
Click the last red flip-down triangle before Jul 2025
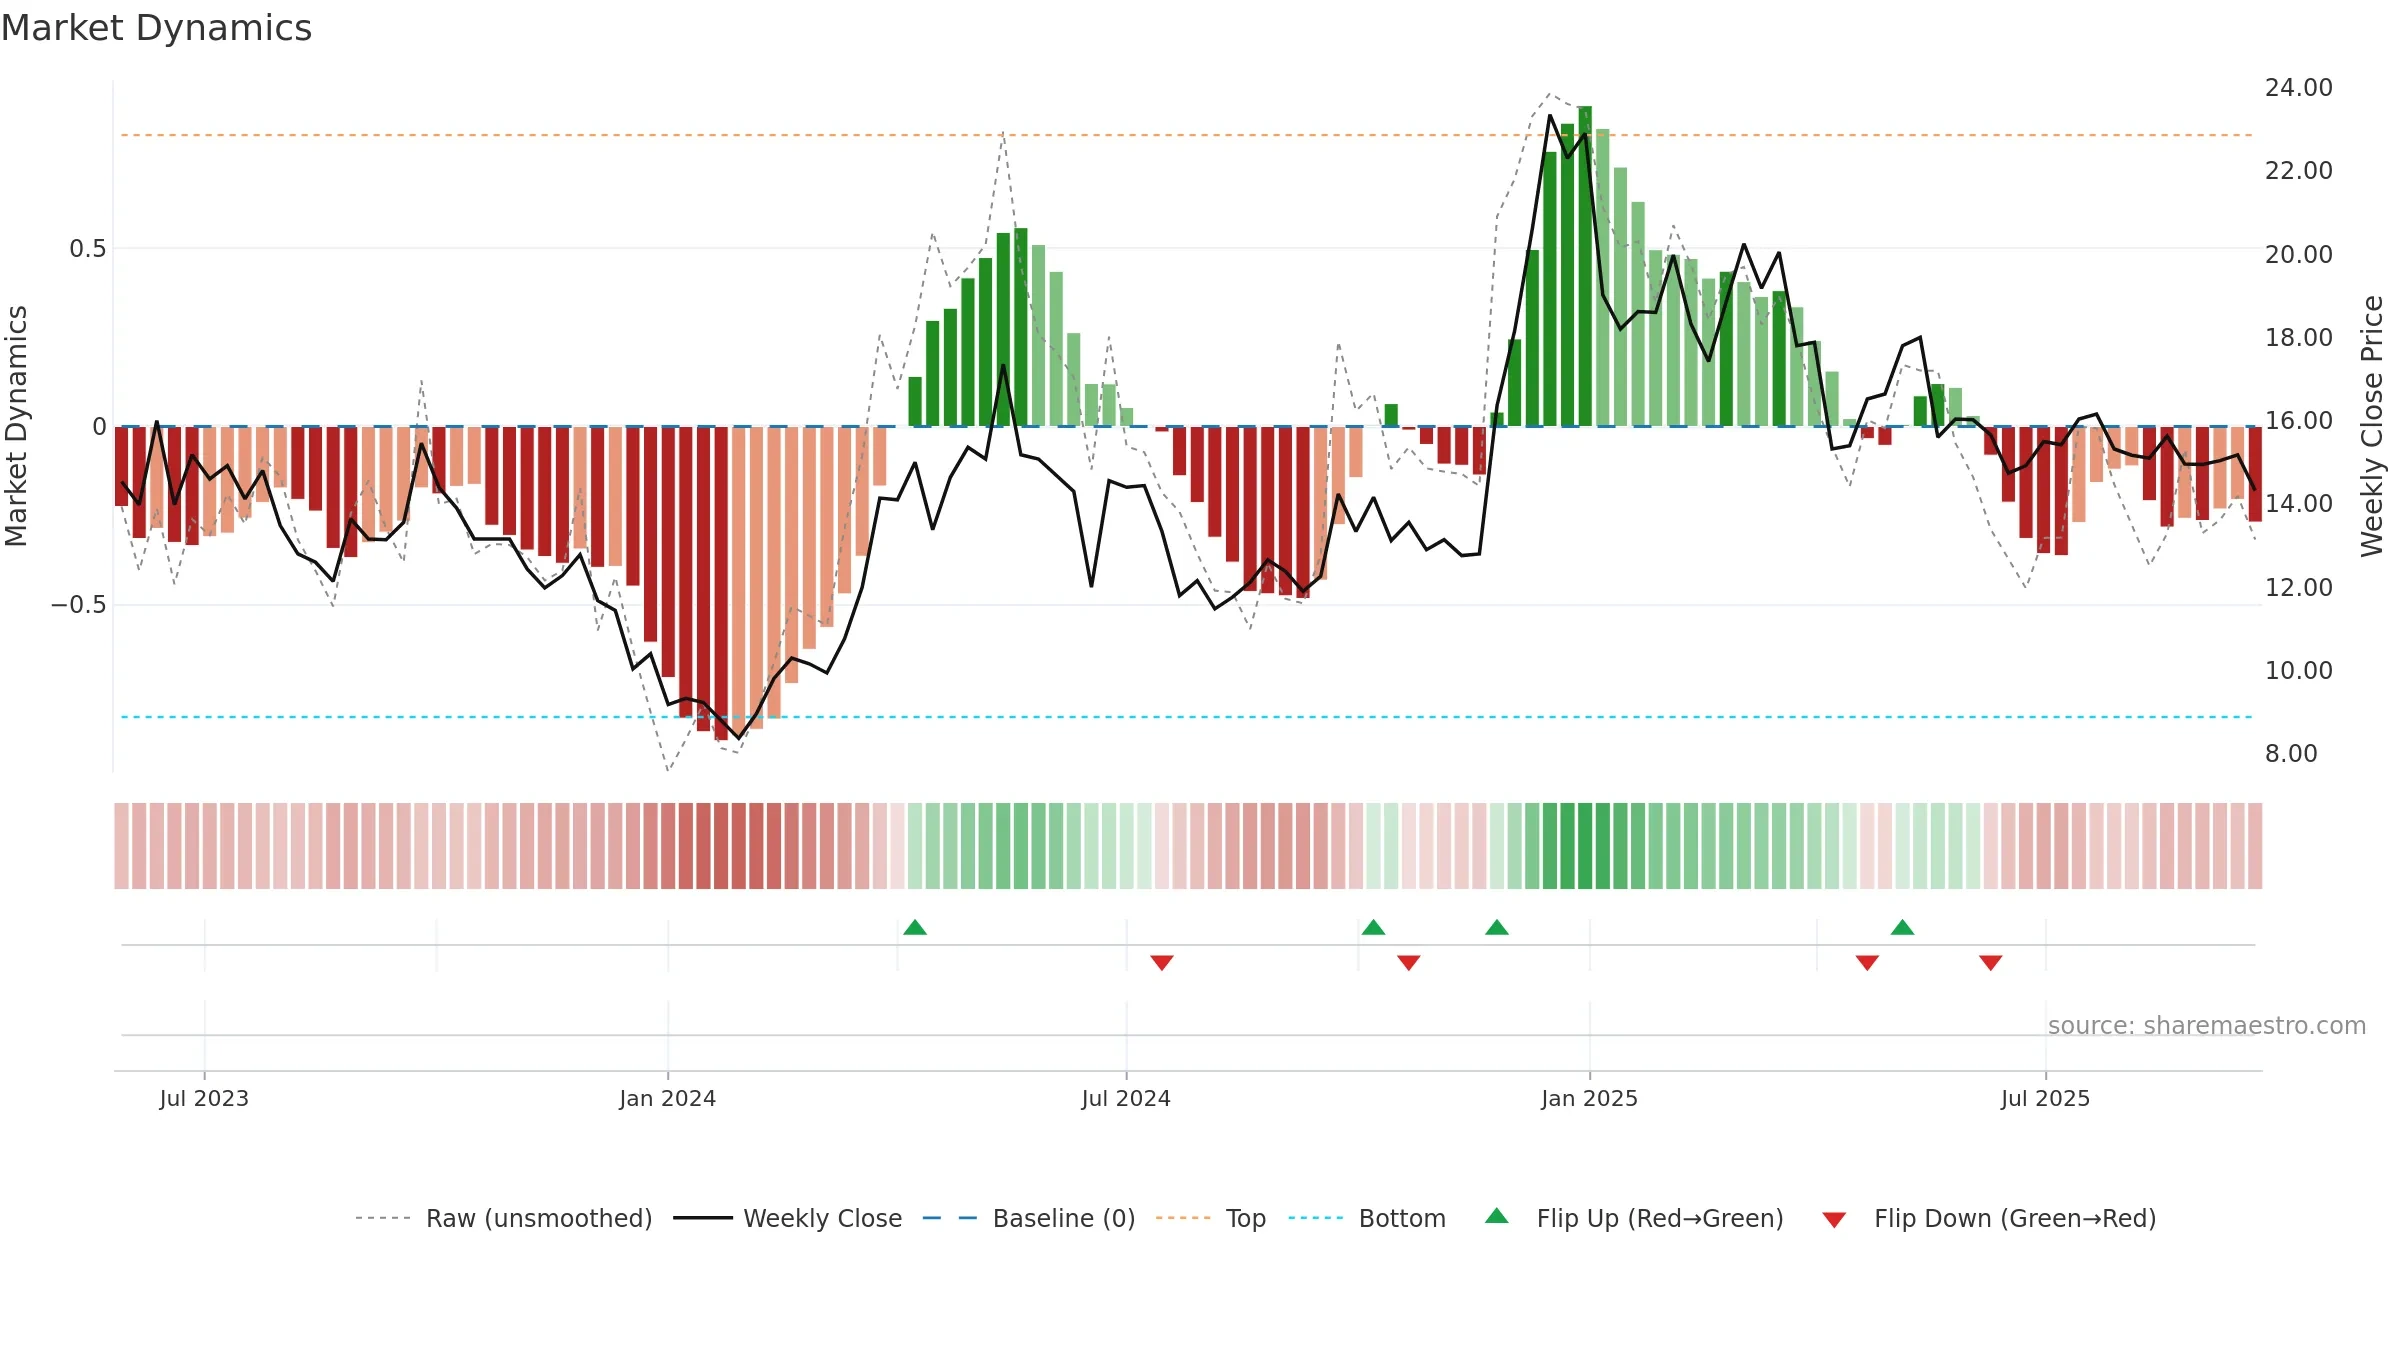(1991, 963)
